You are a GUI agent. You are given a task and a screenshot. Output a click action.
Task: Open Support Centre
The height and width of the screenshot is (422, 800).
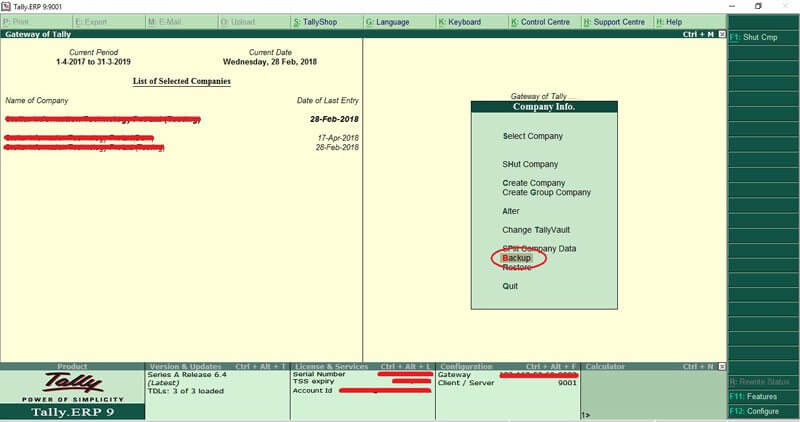click(614, 22)
